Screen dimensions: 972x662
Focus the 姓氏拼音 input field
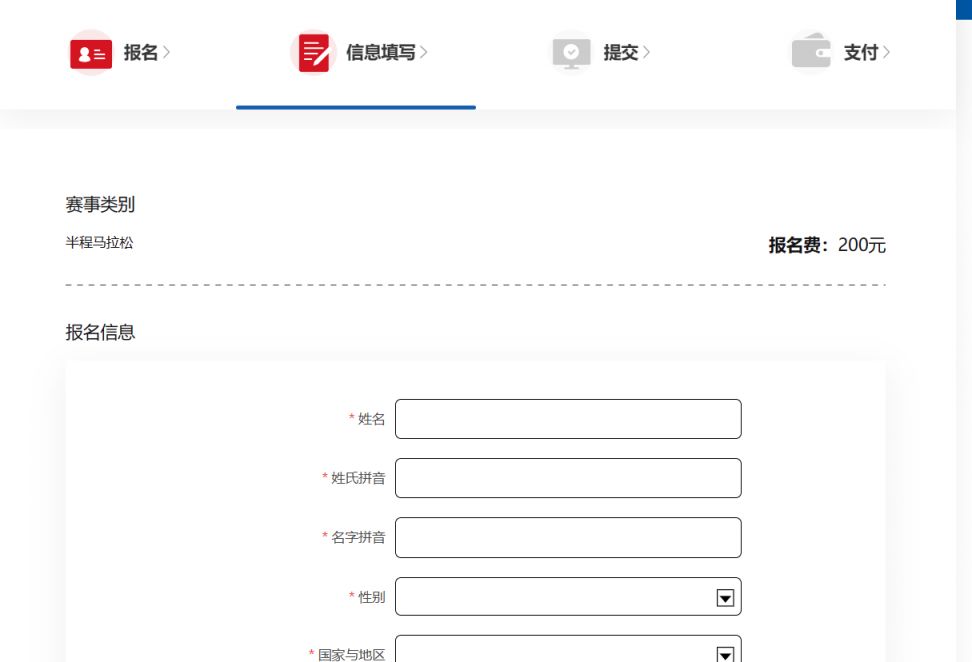click(568, 478)
